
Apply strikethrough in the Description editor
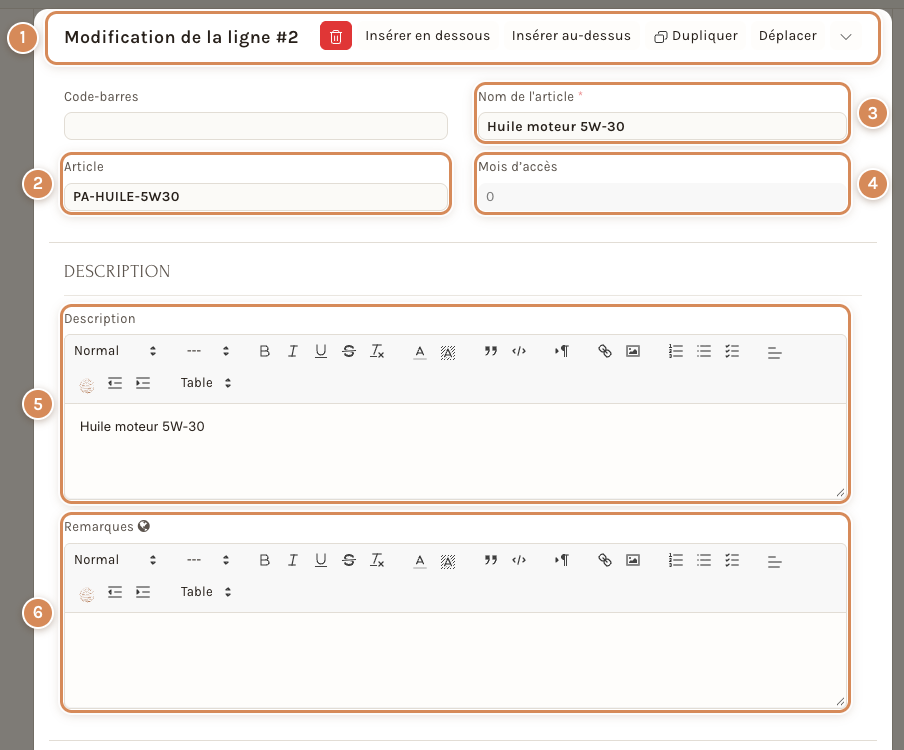(x=349, y=351)
